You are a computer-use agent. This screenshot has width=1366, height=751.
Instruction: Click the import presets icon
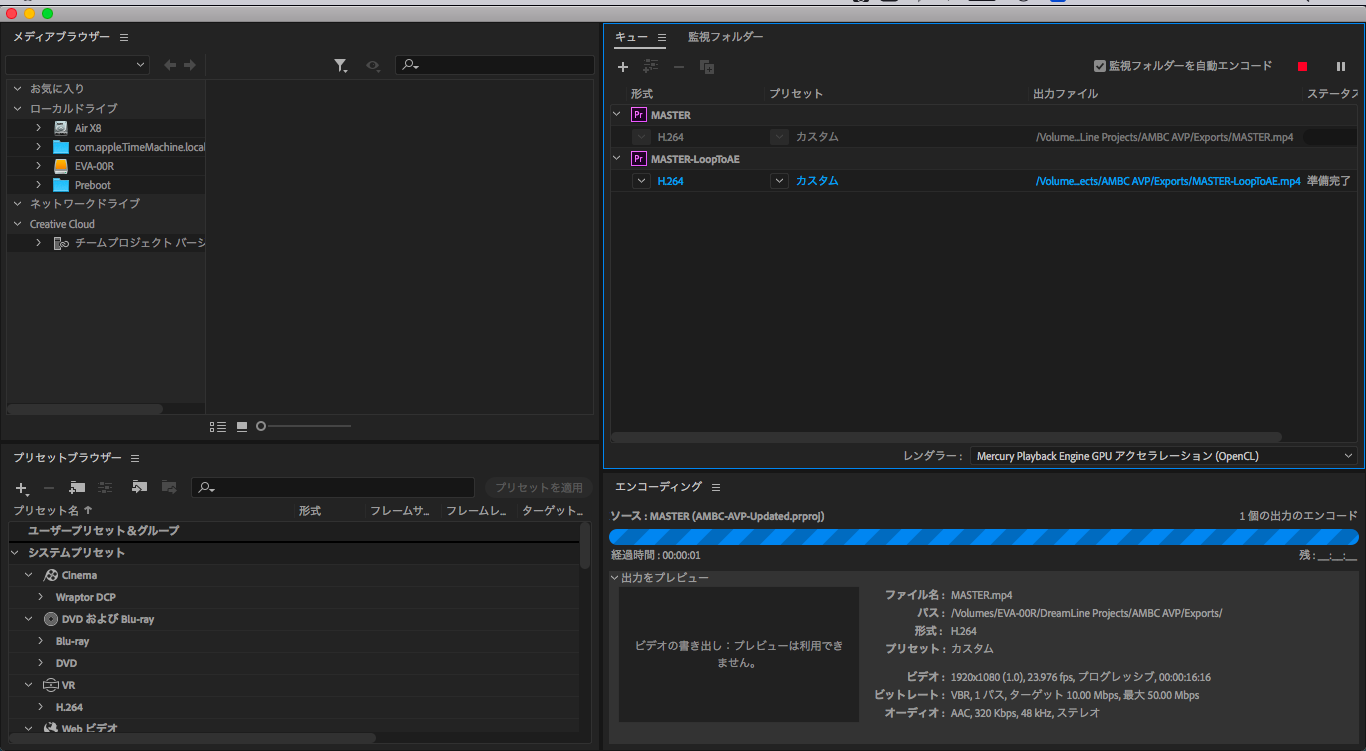(x=139, y=488)
